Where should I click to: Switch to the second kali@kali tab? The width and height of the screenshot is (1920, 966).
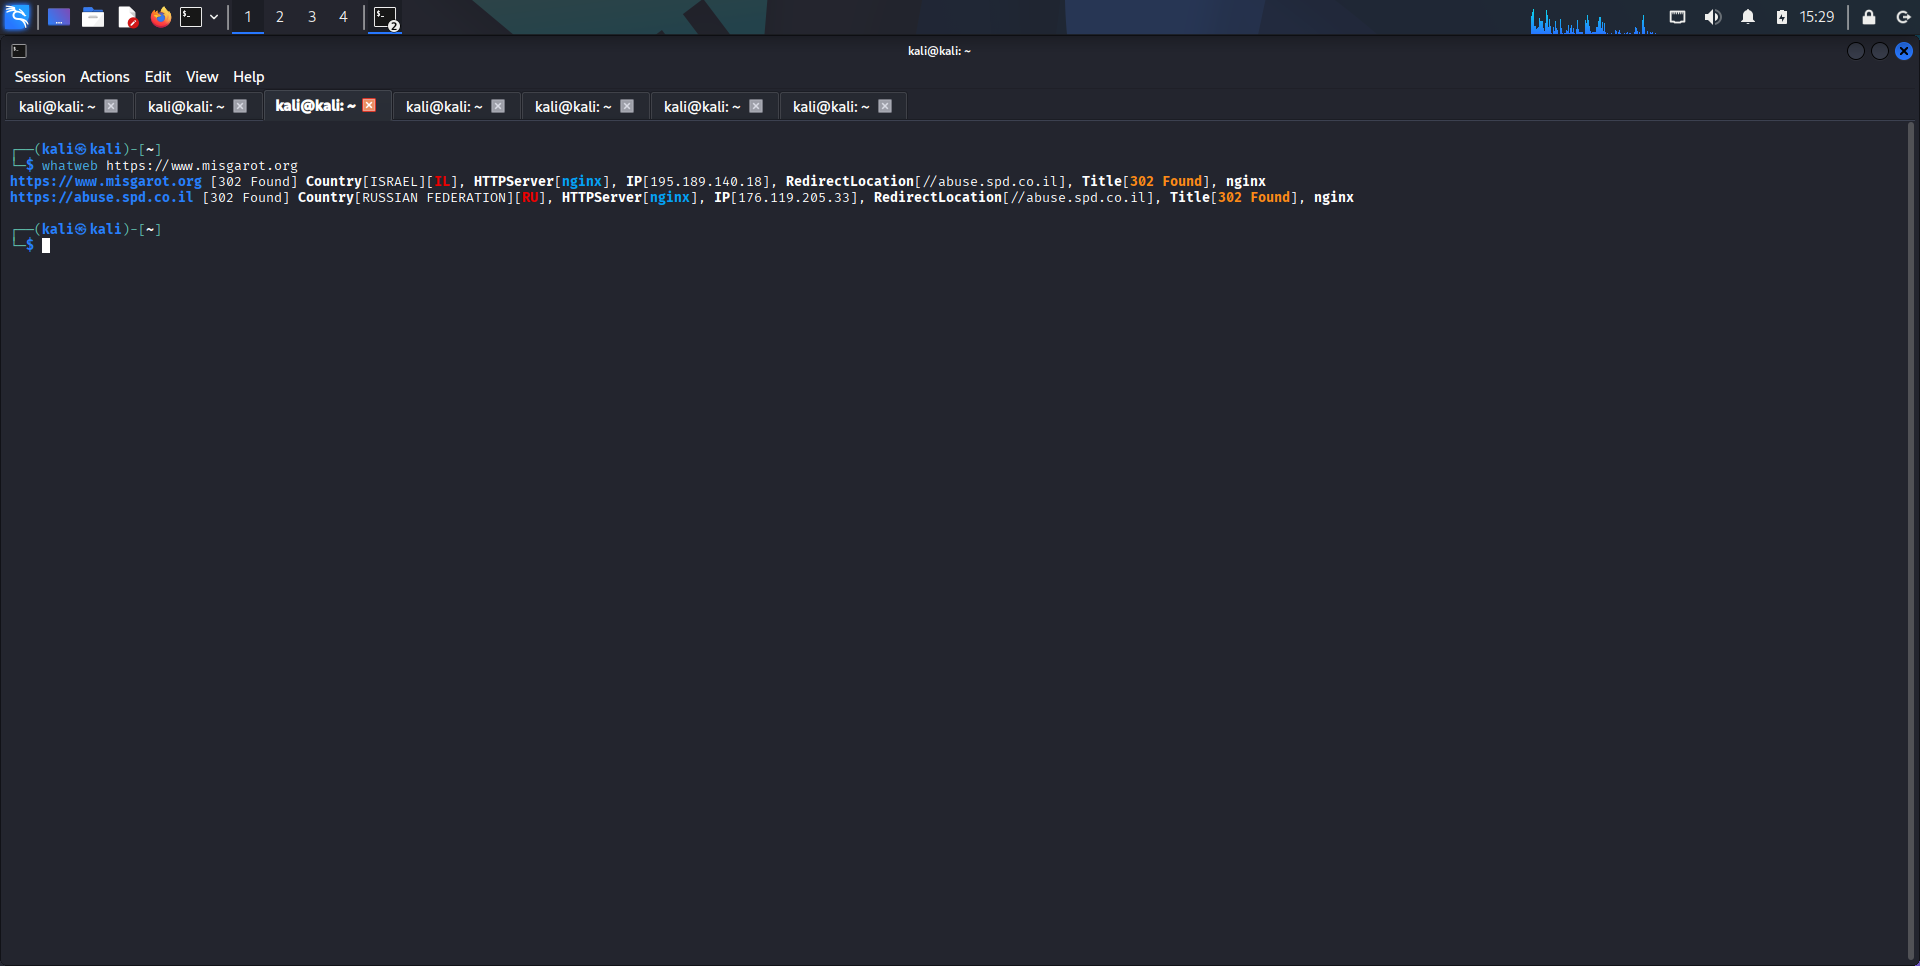click(186, 106)
